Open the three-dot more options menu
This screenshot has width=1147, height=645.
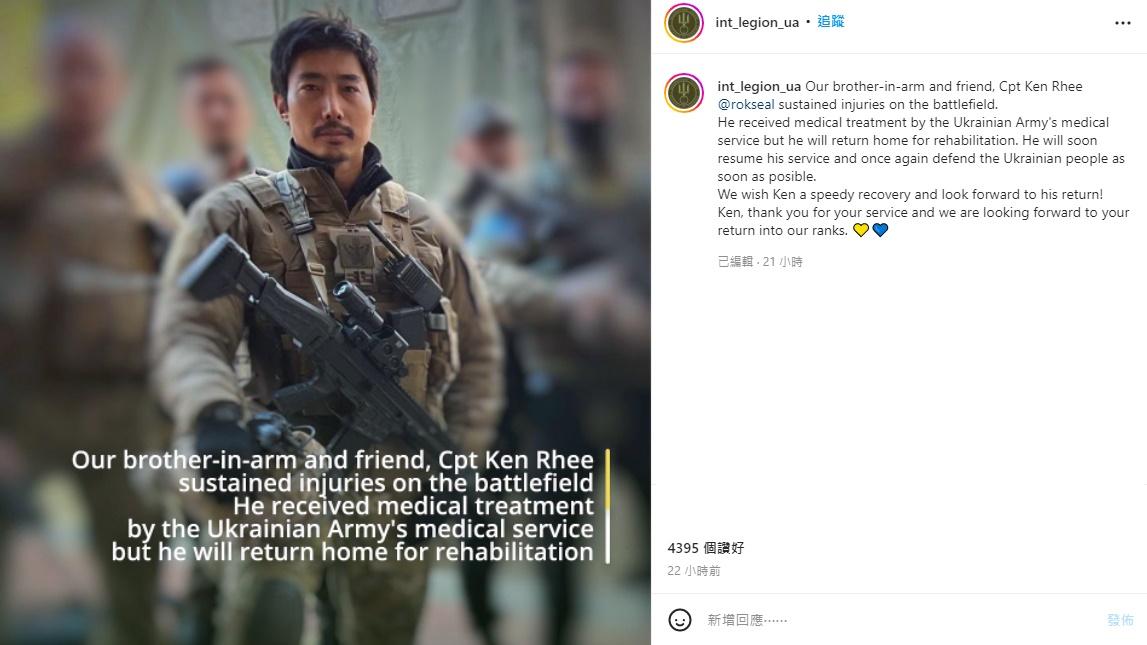[1123, 23]
